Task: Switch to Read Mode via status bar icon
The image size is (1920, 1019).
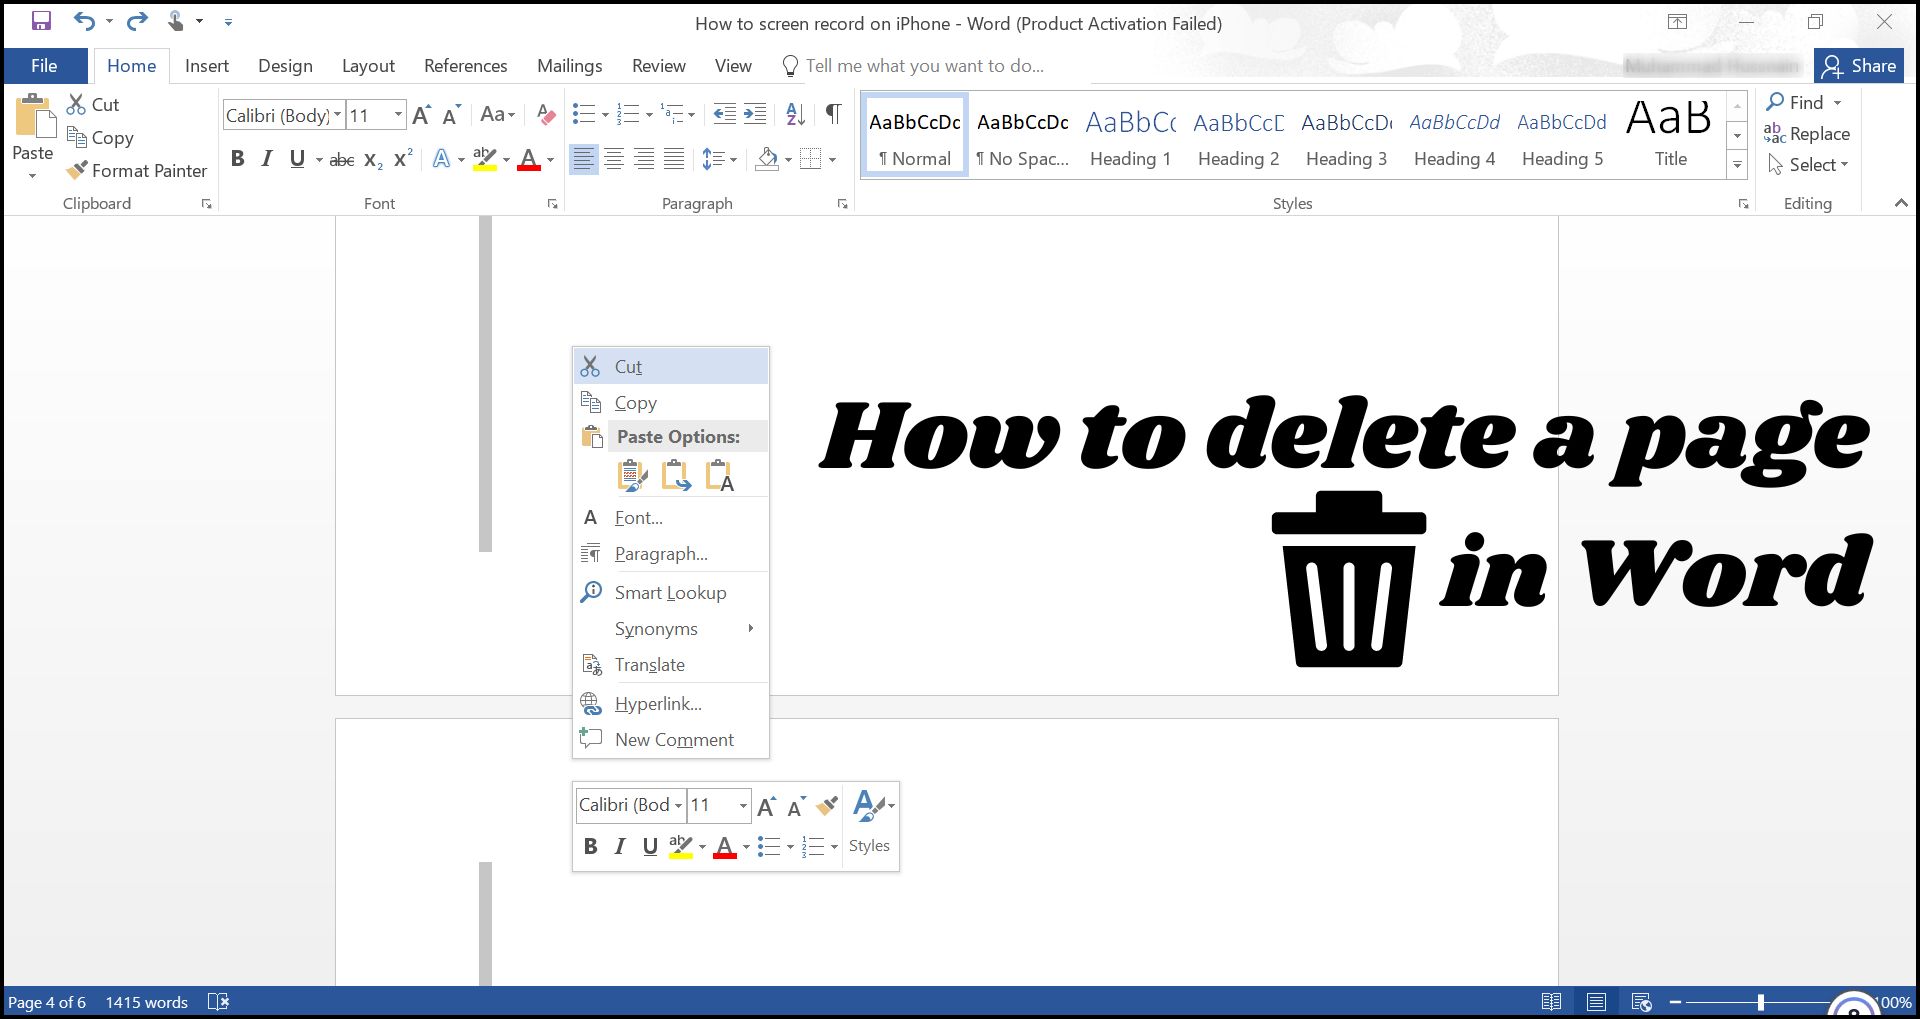Action: (x=1551, y=1001)
